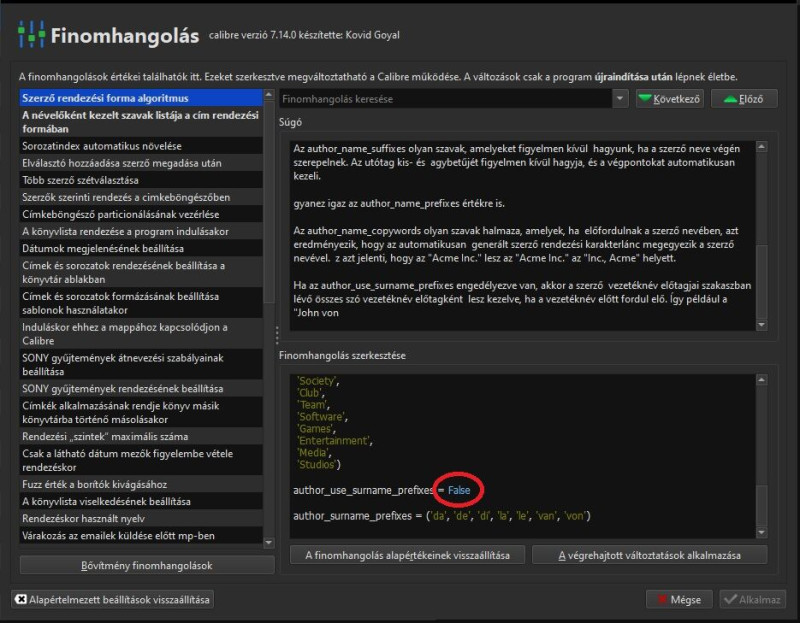Click the 'Software' entry in editor
The image size is (800, 623).
point(320,416)
